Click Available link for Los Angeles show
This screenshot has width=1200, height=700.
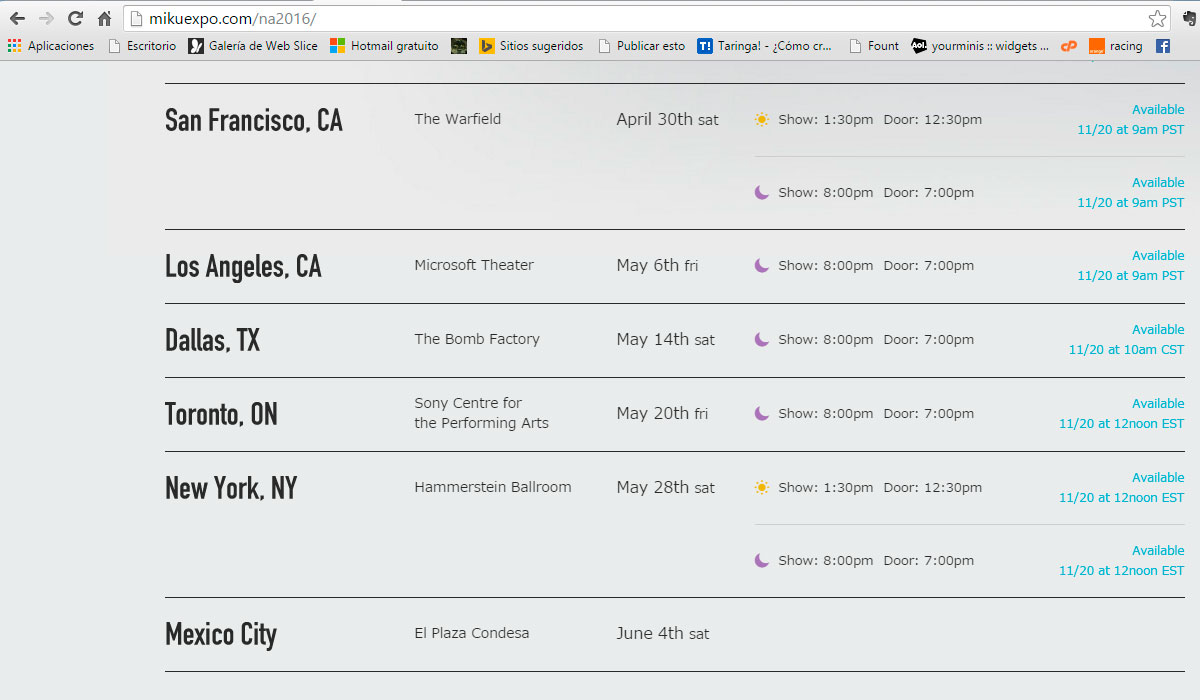tap(1157, 256)
